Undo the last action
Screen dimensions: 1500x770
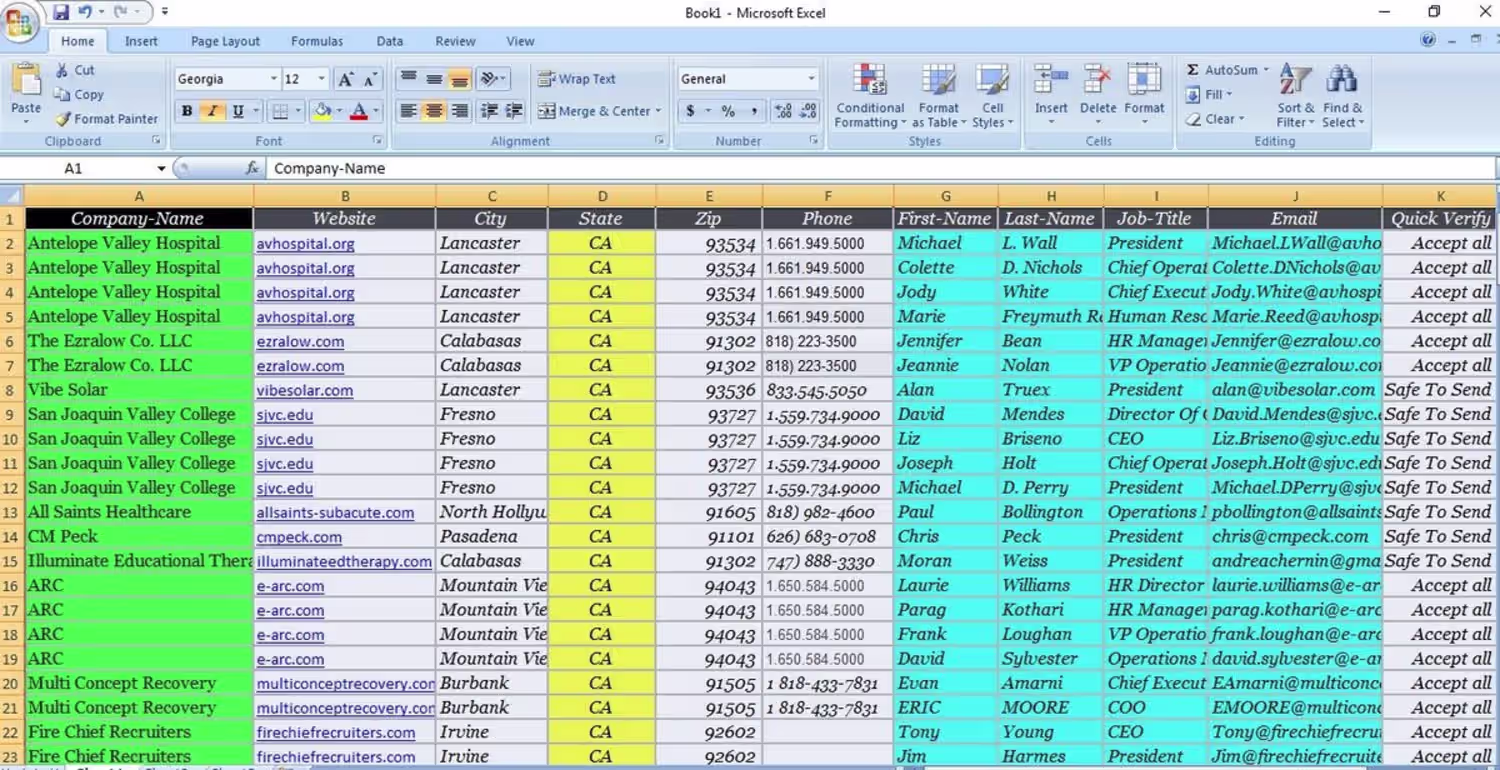(x=86, y=12)
